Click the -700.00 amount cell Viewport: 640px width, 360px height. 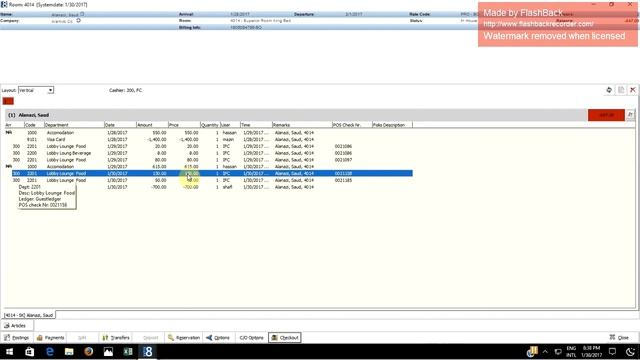point(159,187)
